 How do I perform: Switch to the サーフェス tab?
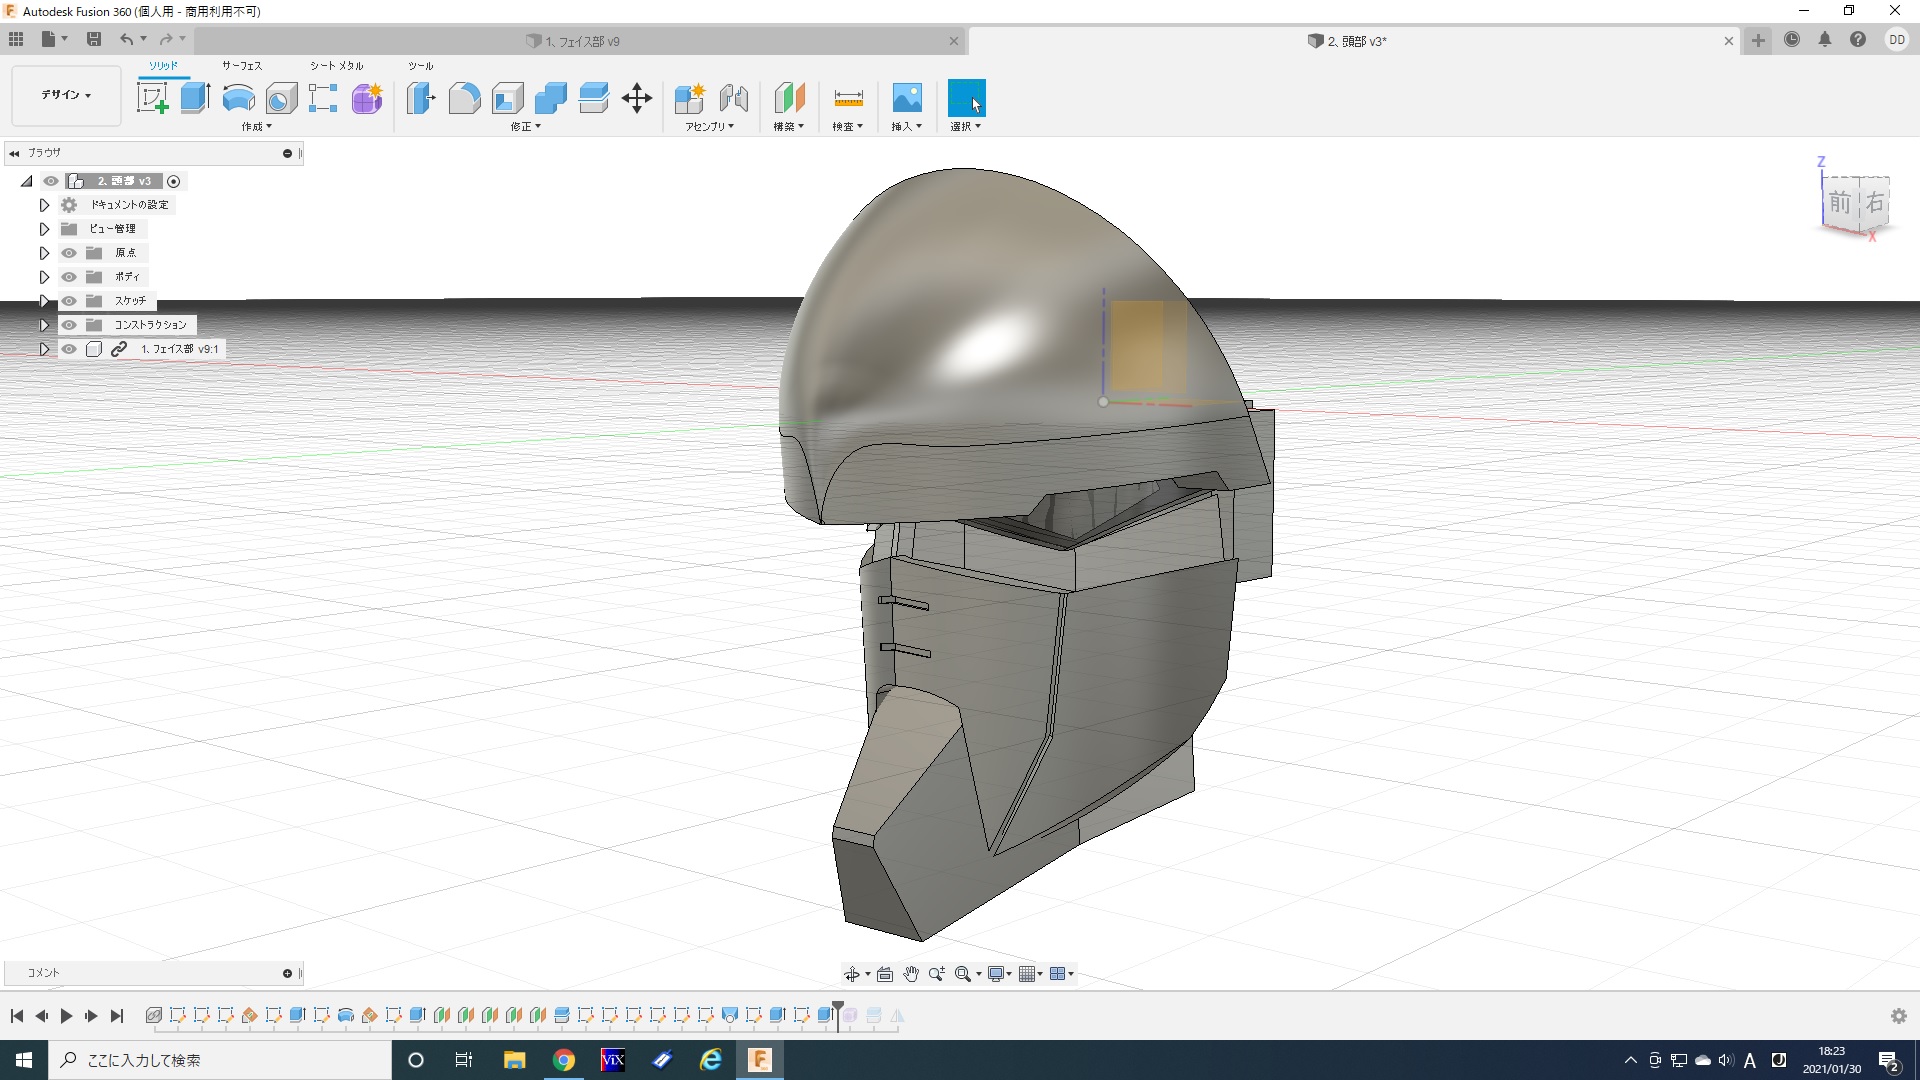pos(241,66)
